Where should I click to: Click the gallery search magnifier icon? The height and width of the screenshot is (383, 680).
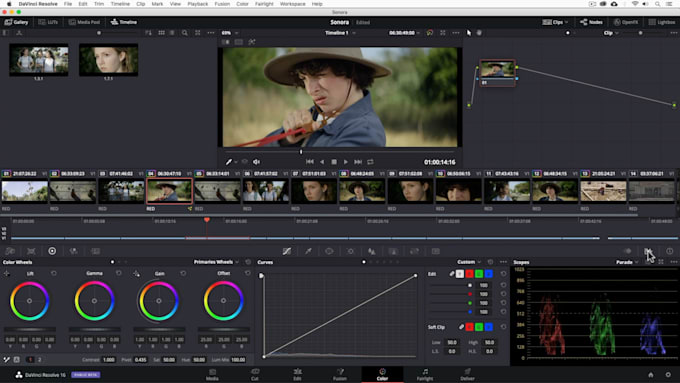coord(185,33)
